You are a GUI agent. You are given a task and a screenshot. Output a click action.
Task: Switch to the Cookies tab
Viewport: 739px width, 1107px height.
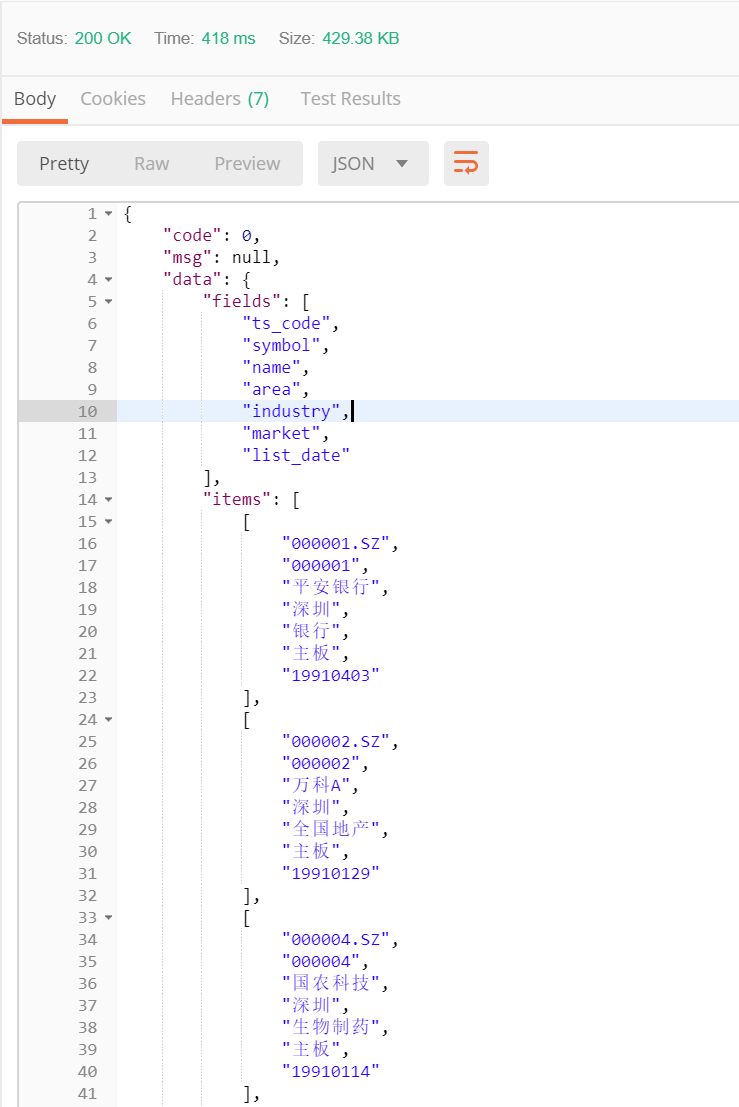tap(113, 99)
